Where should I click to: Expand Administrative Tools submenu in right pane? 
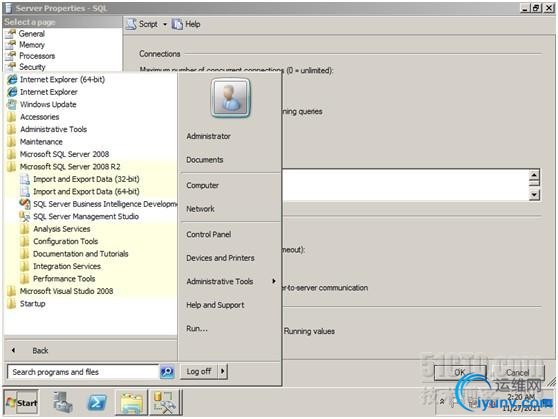[231, 282]
